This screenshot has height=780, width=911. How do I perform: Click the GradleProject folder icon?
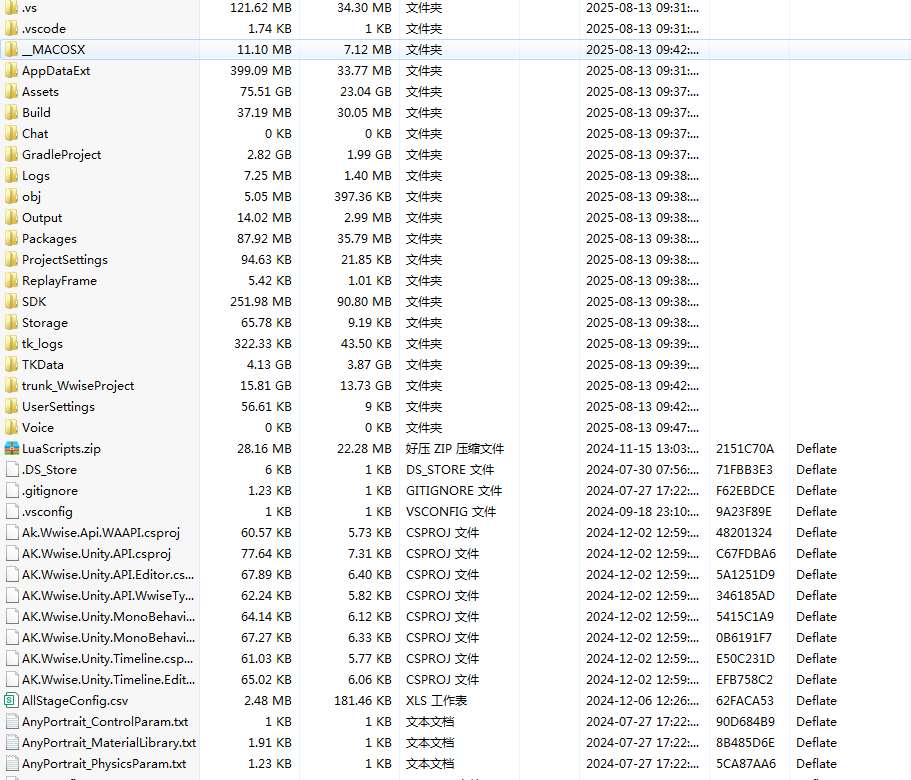point(12,155)
